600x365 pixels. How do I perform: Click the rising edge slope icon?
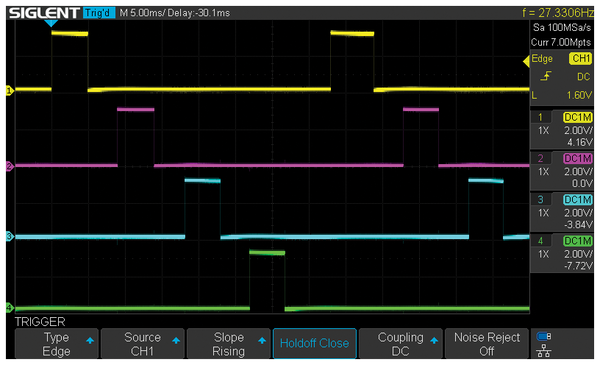click(x=546, y=76)
